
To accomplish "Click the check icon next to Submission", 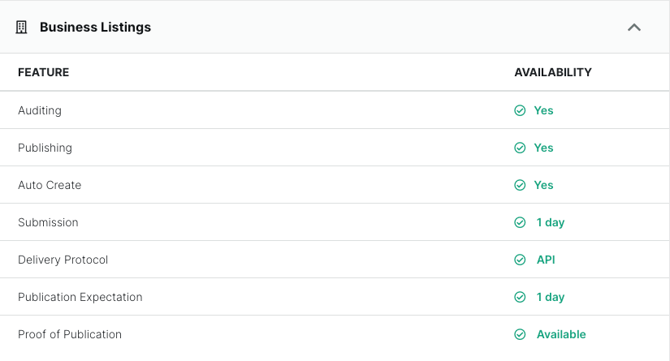I will [520, 223].
